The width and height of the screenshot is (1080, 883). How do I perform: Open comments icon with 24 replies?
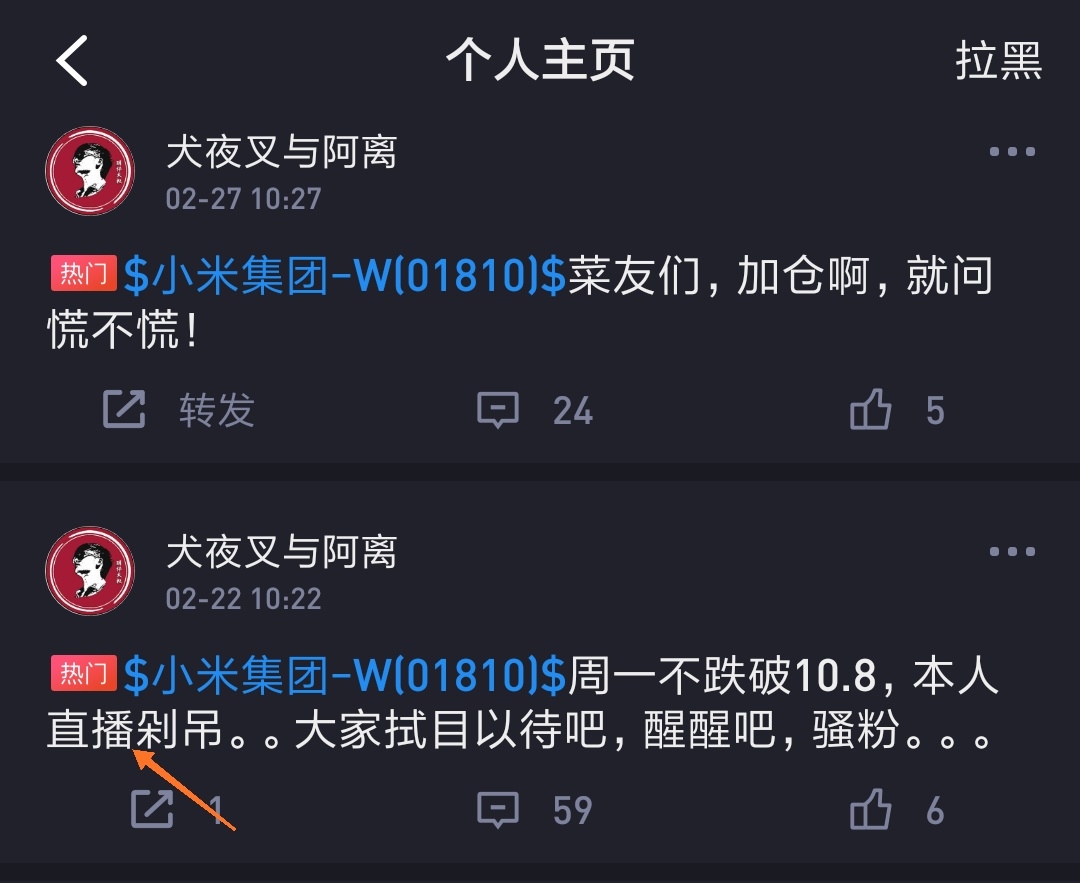tap(497, 410)
